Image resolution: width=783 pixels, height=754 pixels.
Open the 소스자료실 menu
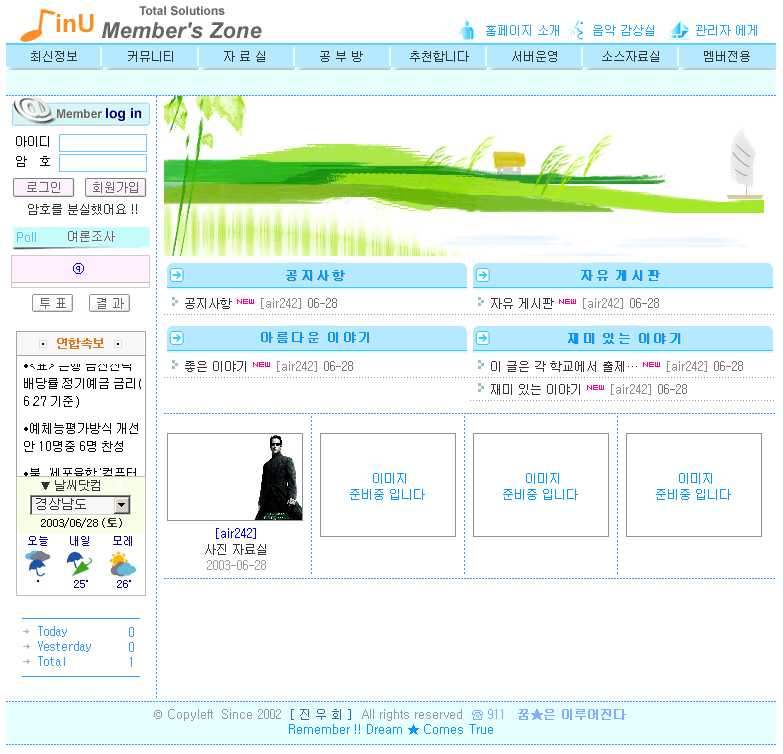click(x=630, y=57)
